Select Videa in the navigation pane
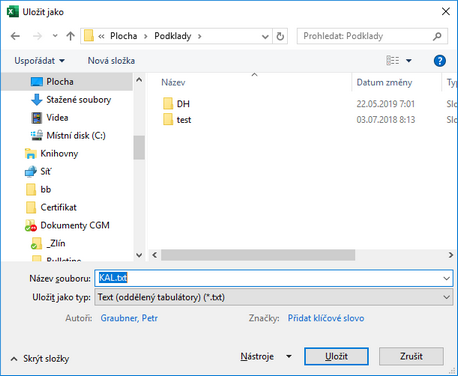This screenshot has width=458, height=376. (57, 118)
